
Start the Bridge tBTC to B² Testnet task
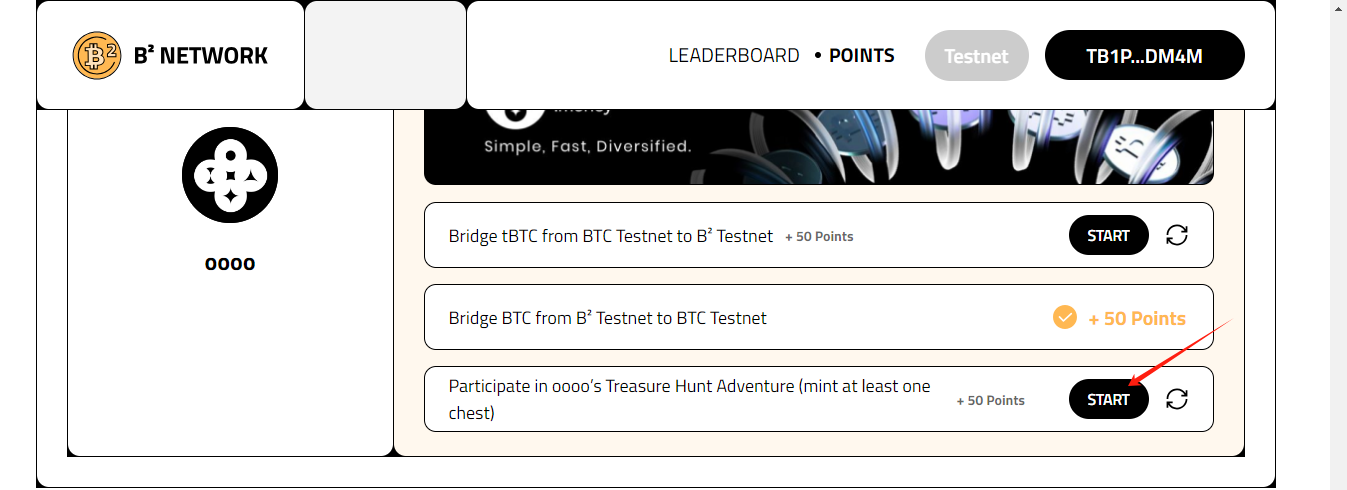[x=1109, y=235]
